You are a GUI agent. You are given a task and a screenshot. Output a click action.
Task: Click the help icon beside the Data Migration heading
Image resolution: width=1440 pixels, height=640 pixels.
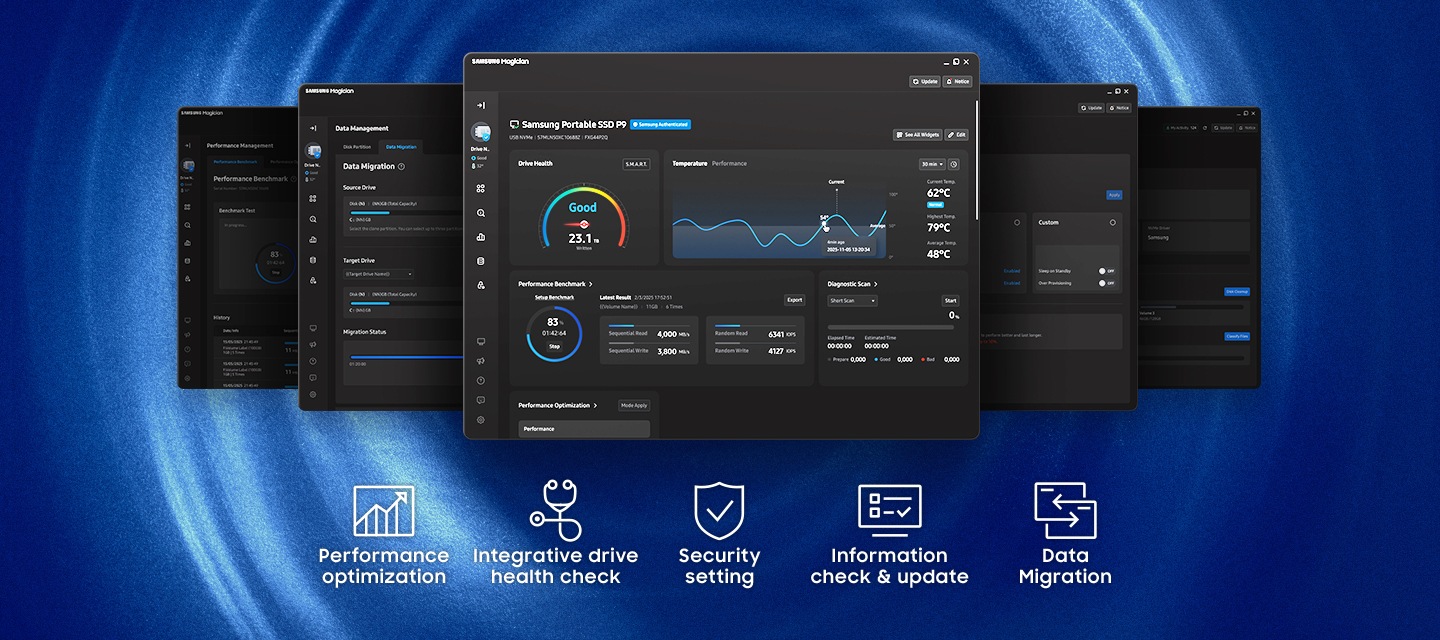[401, 167]
